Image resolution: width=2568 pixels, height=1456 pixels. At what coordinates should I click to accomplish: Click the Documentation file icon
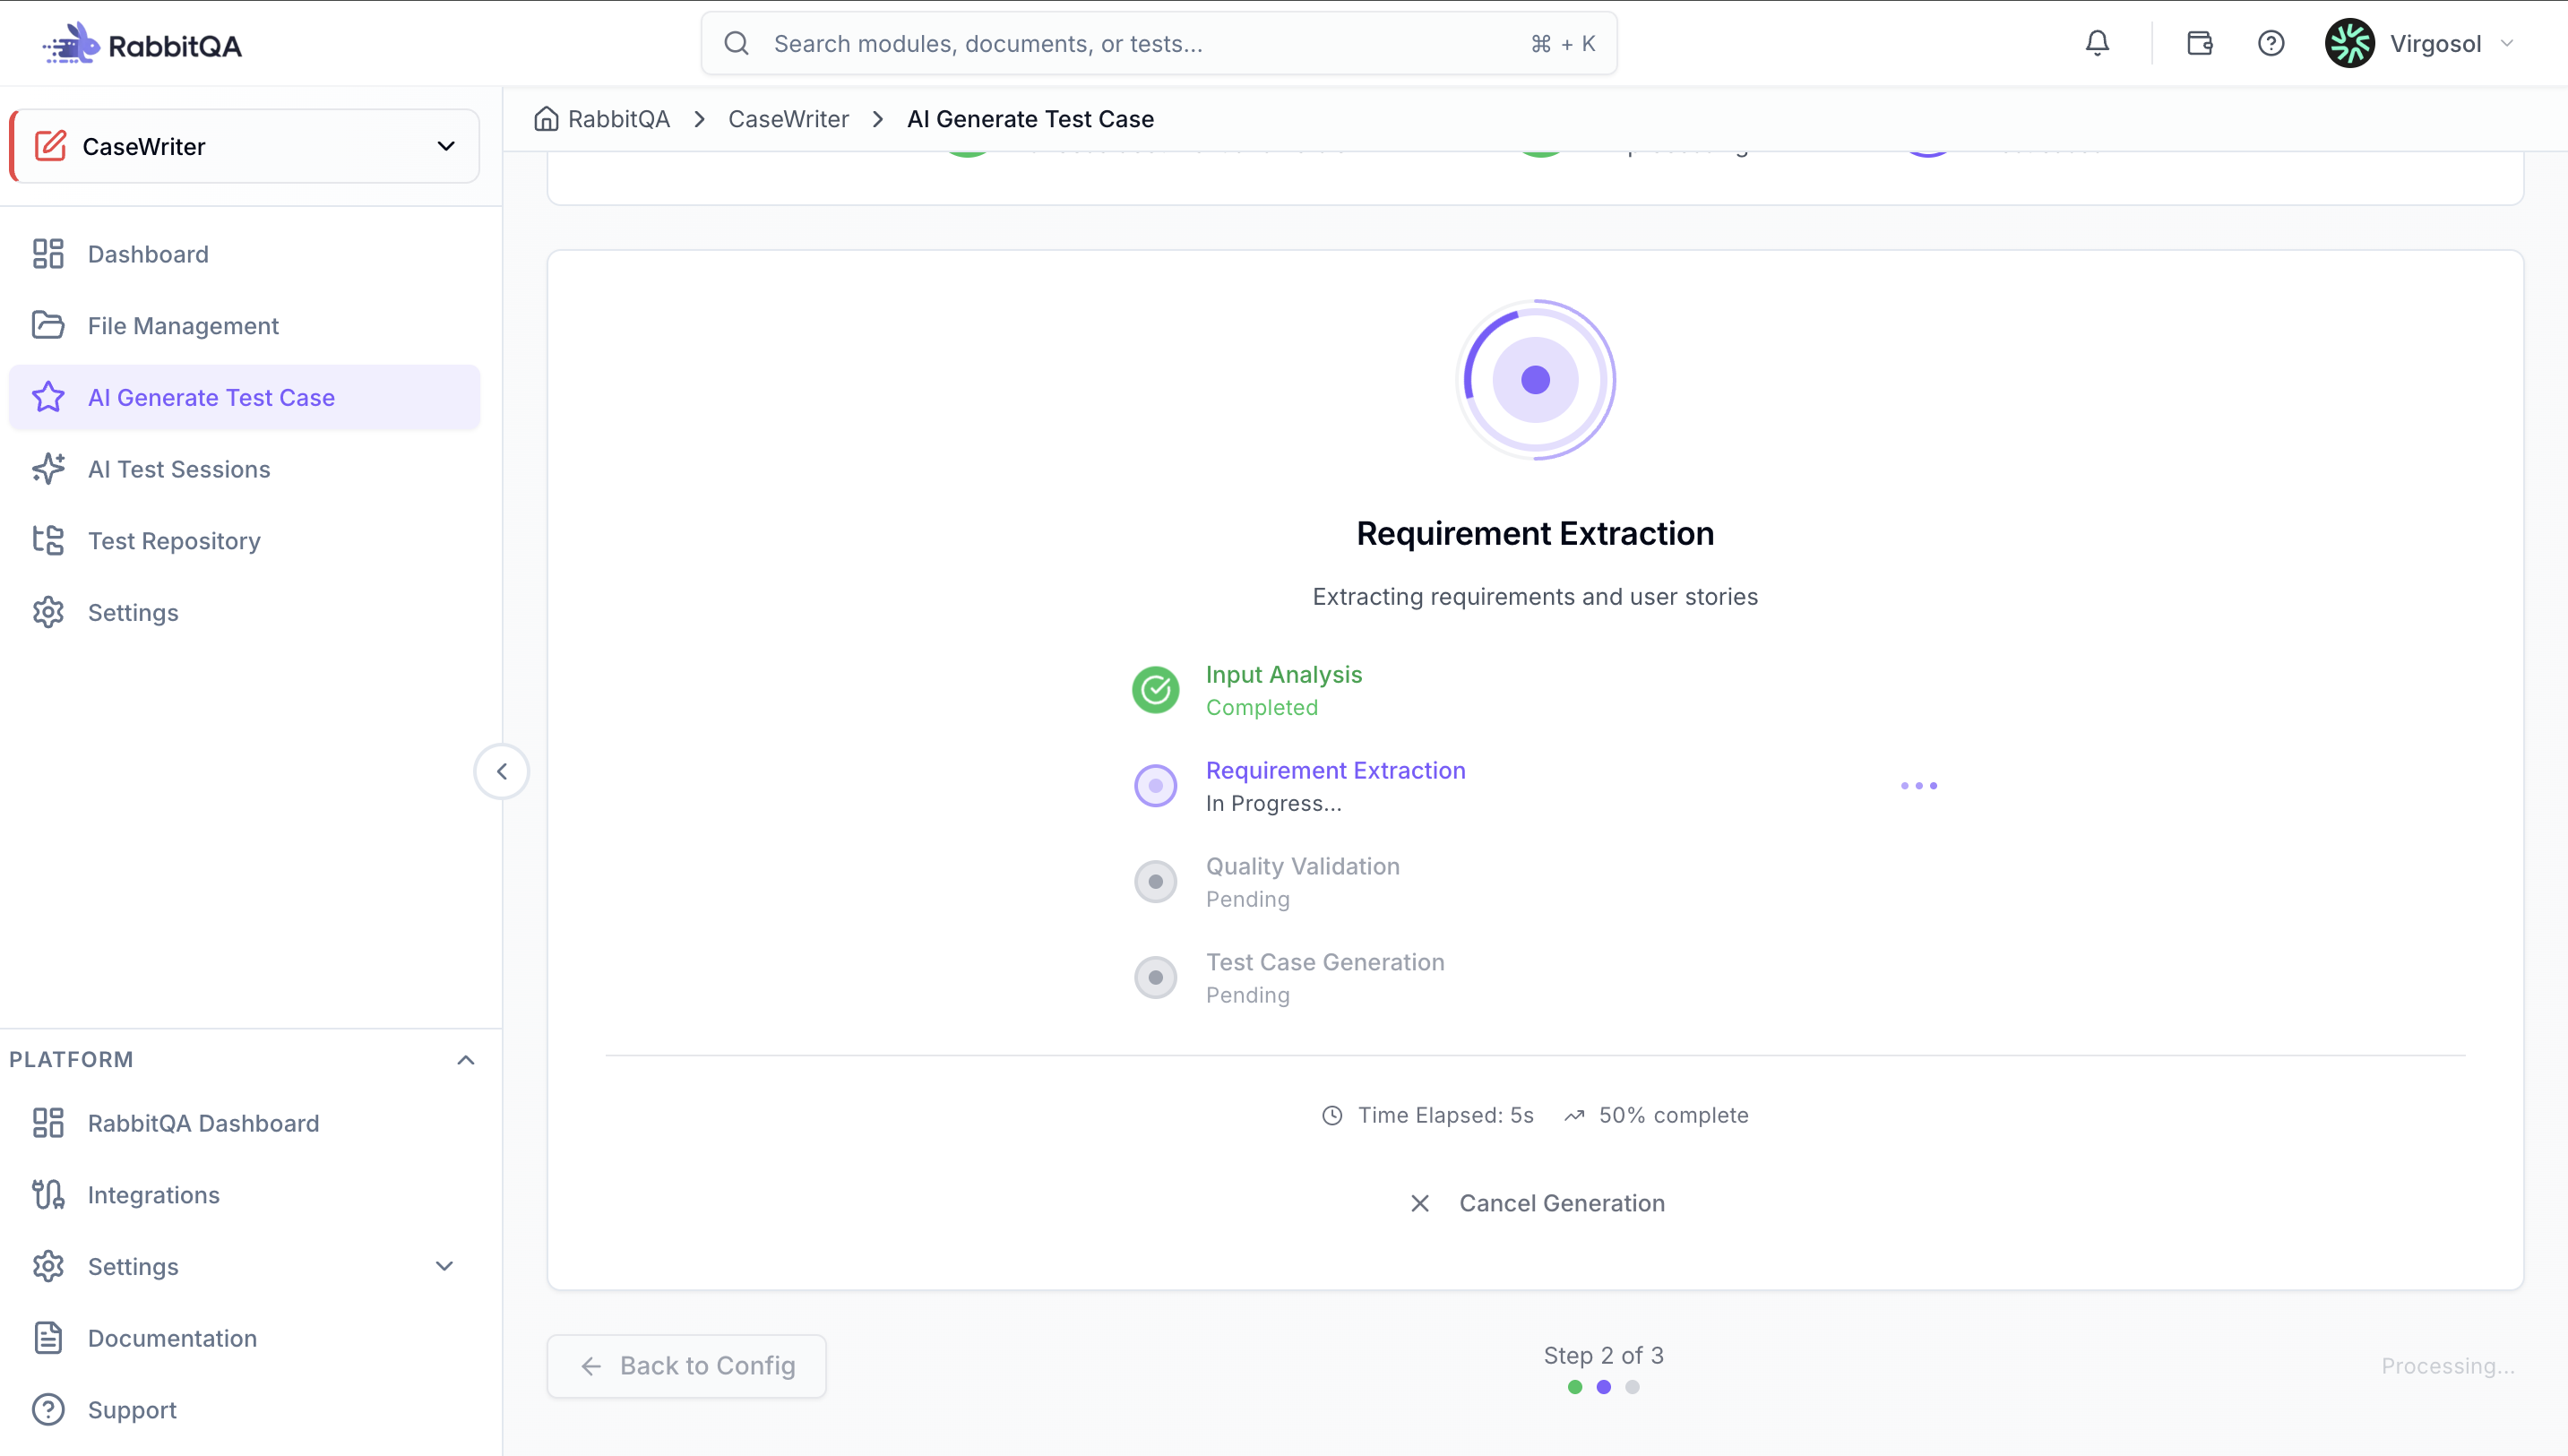point(48,1338)
